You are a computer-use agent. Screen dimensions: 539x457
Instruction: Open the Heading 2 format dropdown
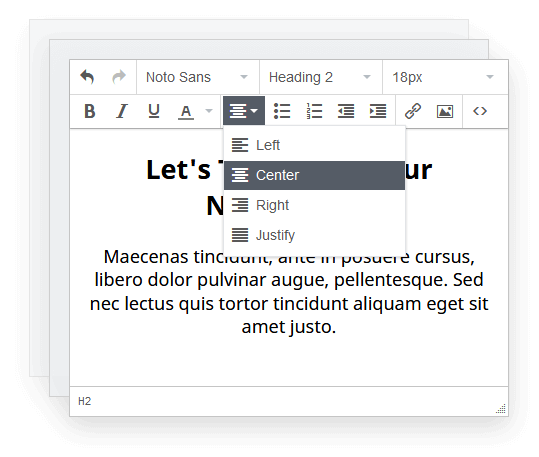321,77
